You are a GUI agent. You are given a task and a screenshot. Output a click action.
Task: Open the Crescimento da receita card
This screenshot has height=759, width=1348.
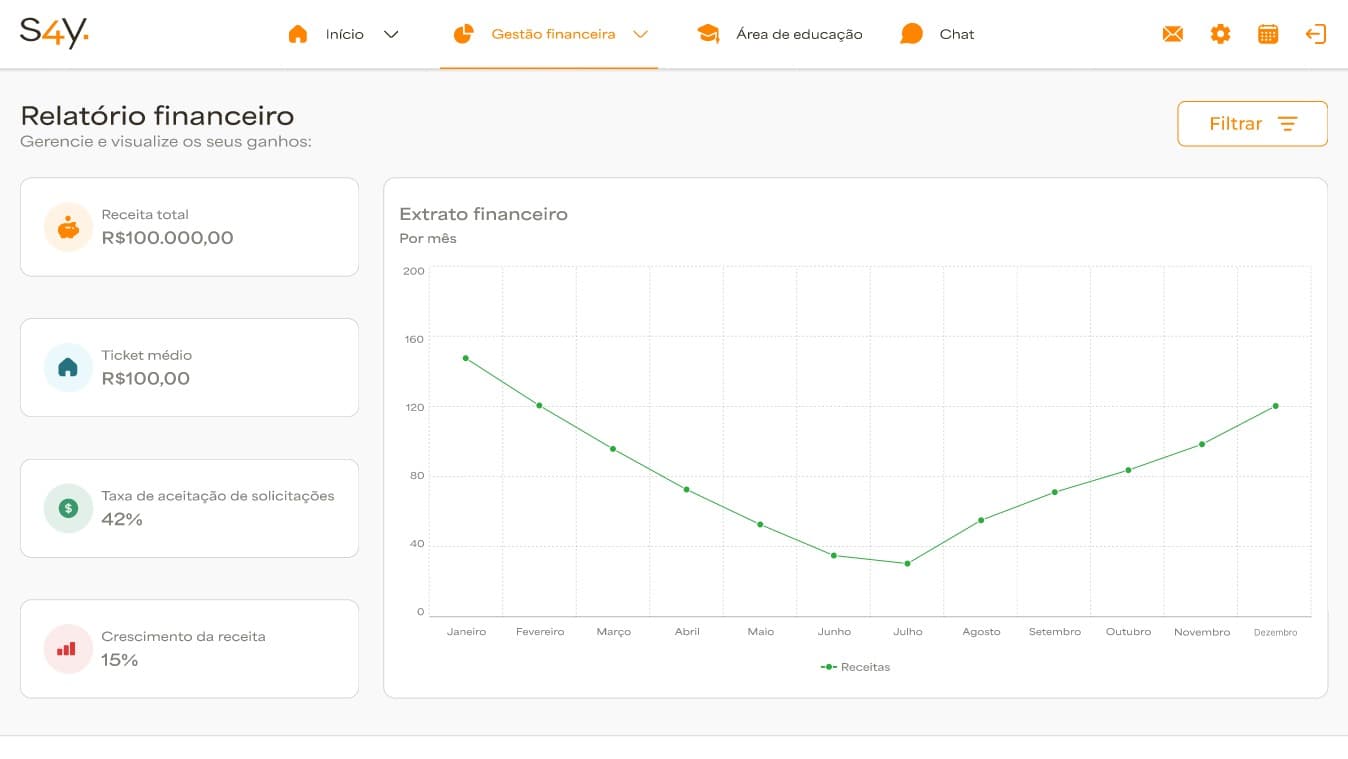tap(189, 649)
